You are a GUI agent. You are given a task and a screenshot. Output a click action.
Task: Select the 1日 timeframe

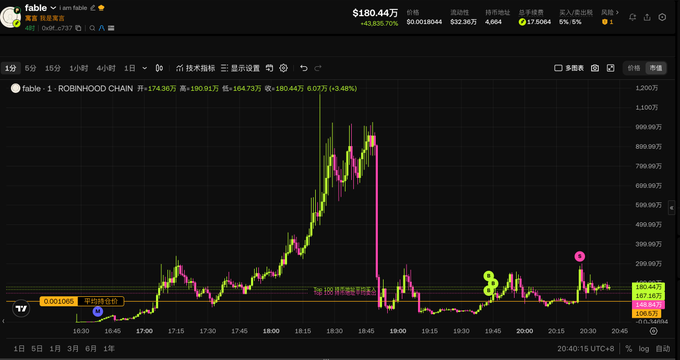tap(130, 68)
